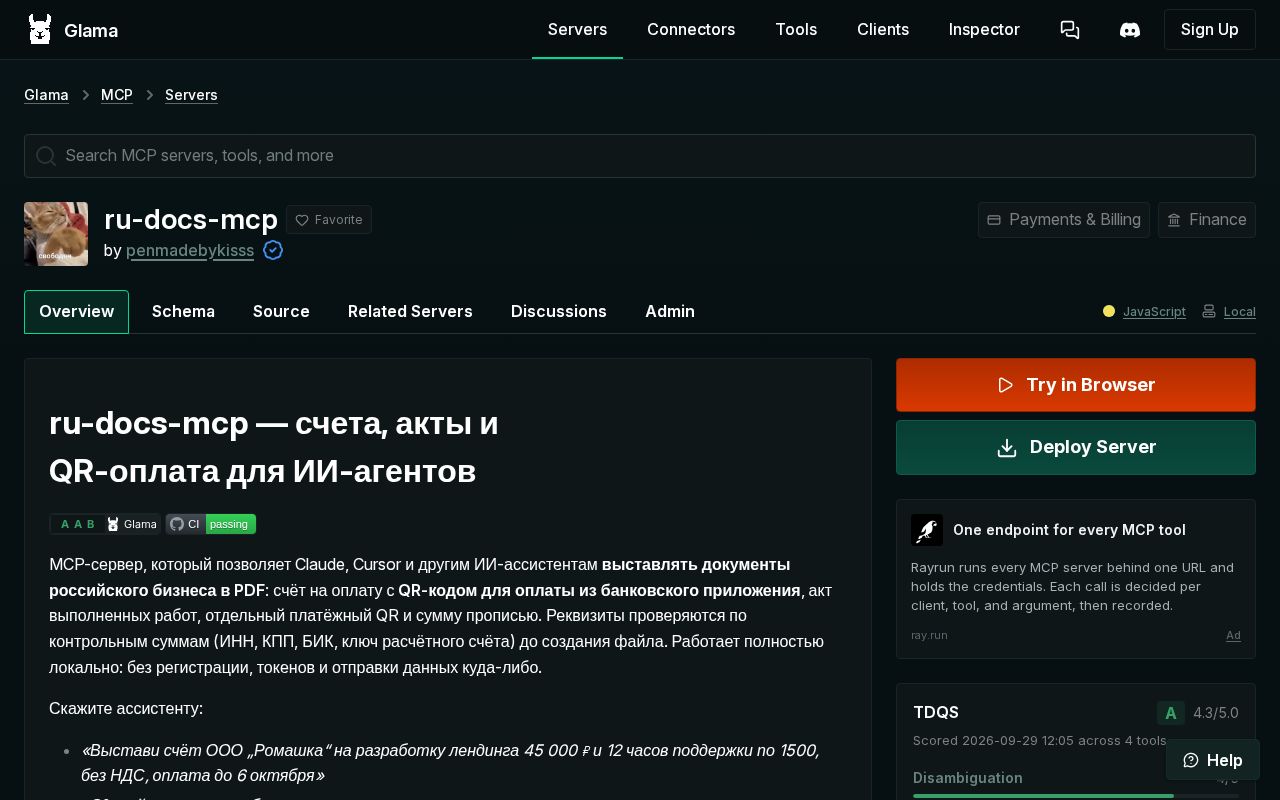Click the search magnifier icon

(45, 156)
